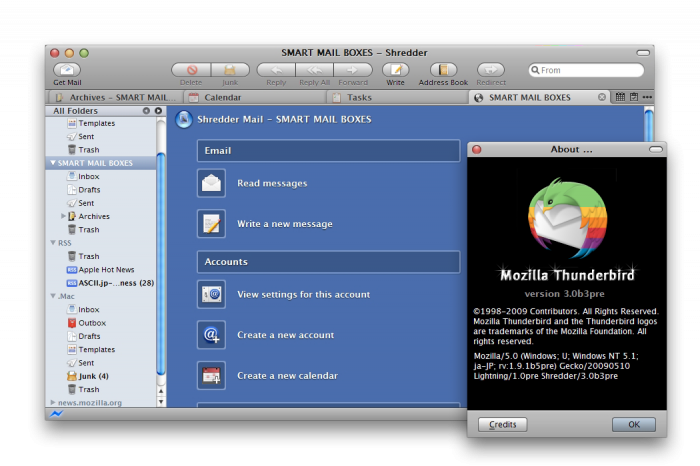This screenshot has width=700, height=466.
Task: Click the Email section header
Action: click(329, 150)
